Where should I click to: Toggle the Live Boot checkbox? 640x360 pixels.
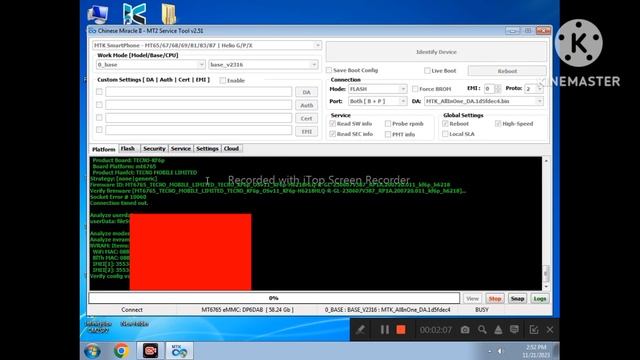(427, 71)
